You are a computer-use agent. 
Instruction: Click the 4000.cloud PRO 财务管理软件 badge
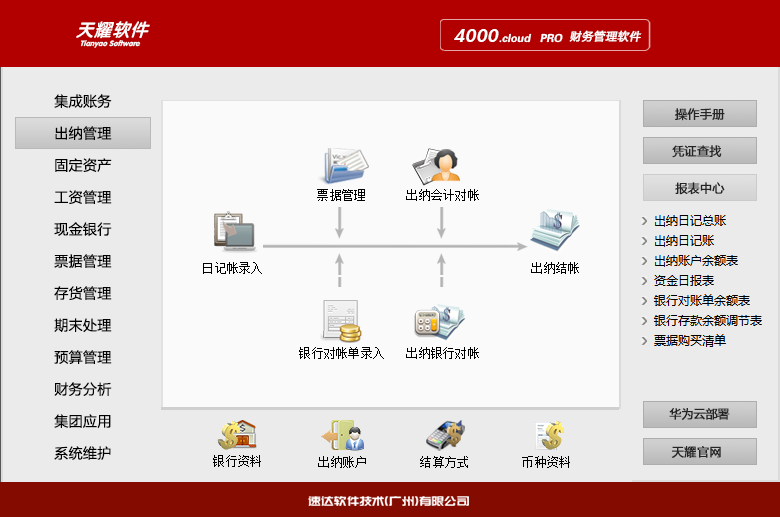coord(545,35)
